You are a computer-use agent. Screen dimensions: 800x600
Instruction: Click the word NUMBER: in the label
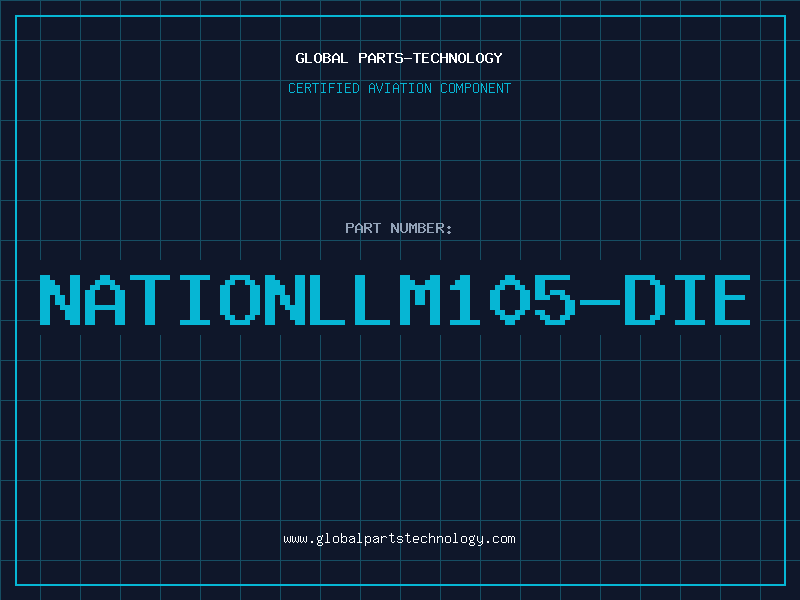click(421, 228)
